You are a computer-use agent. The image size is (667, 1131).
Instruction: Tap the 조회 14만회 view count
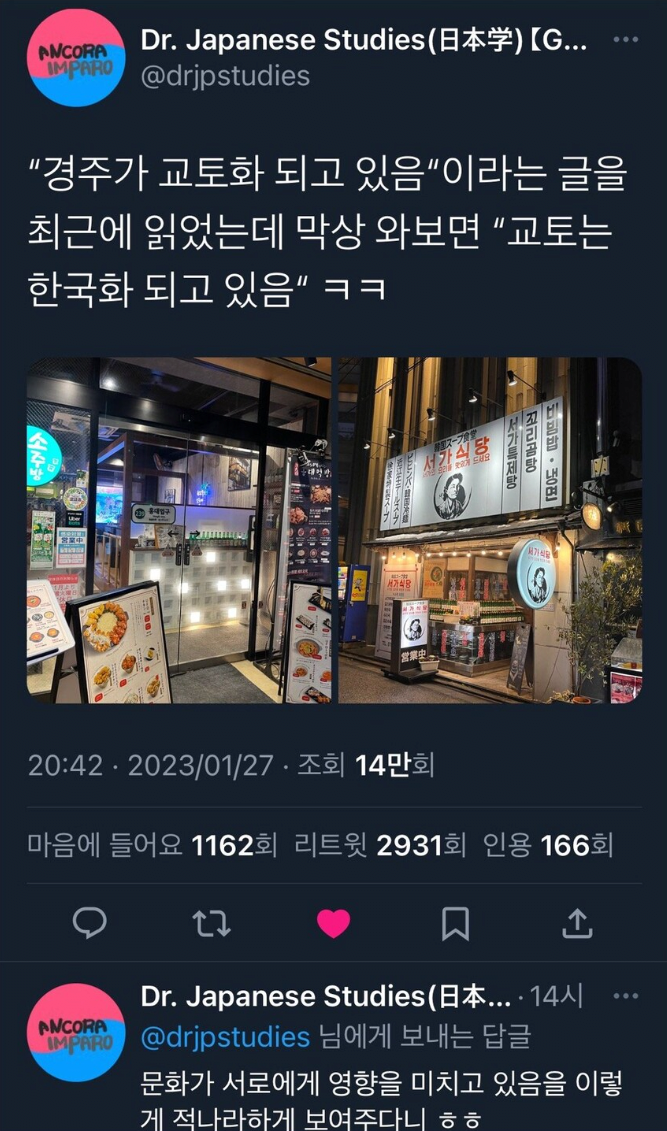tap(366, 765)
